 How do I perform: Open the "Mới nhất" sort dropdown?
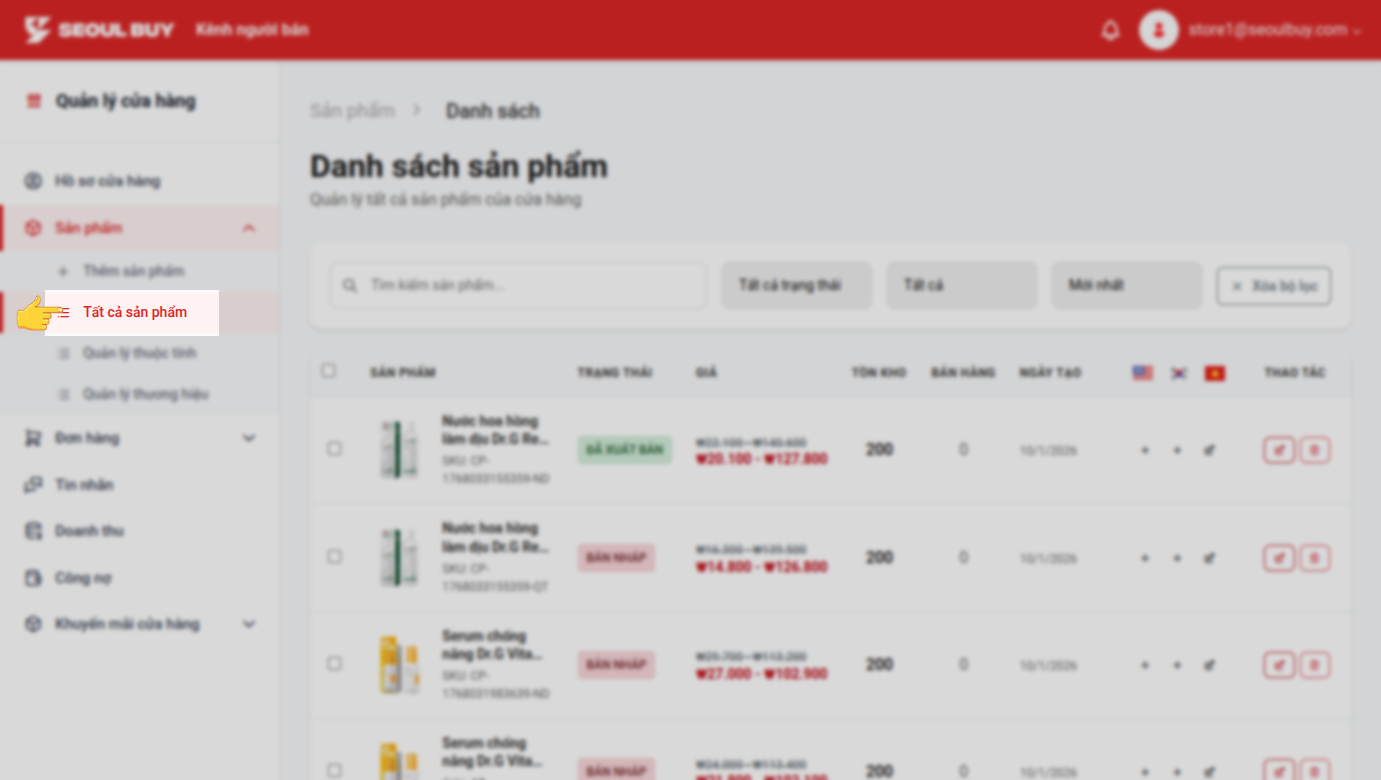[x=1125, y=285]
